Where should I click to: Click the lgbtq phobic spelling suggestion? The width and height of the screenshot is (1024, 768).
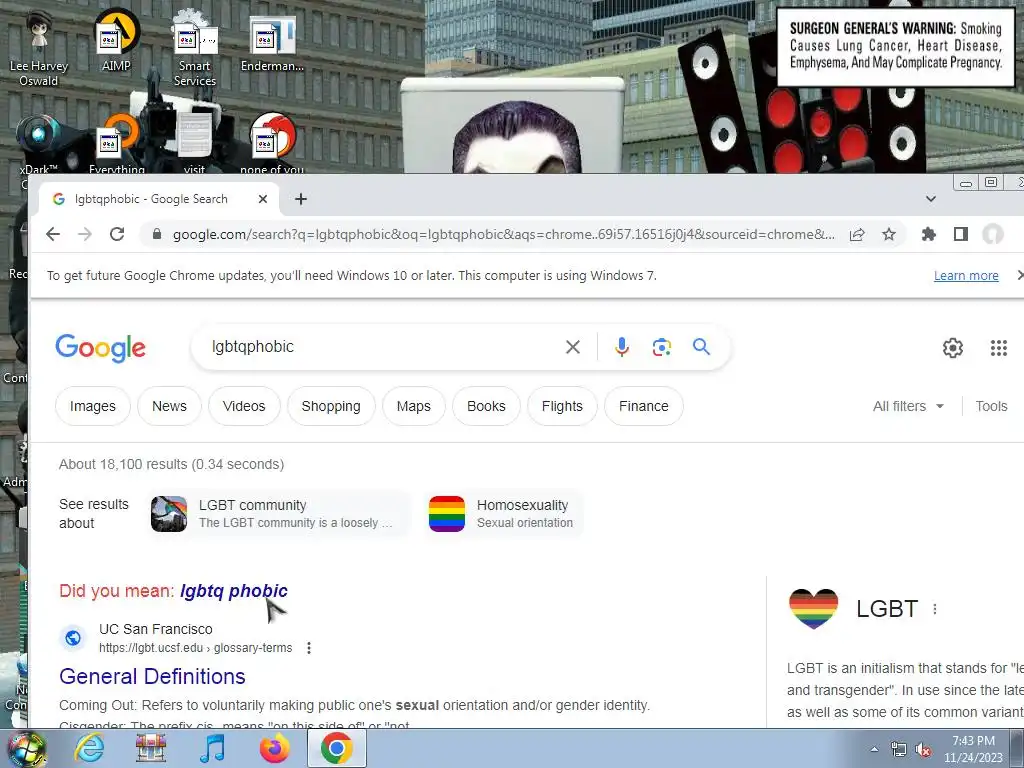click(x=234, y=591)
